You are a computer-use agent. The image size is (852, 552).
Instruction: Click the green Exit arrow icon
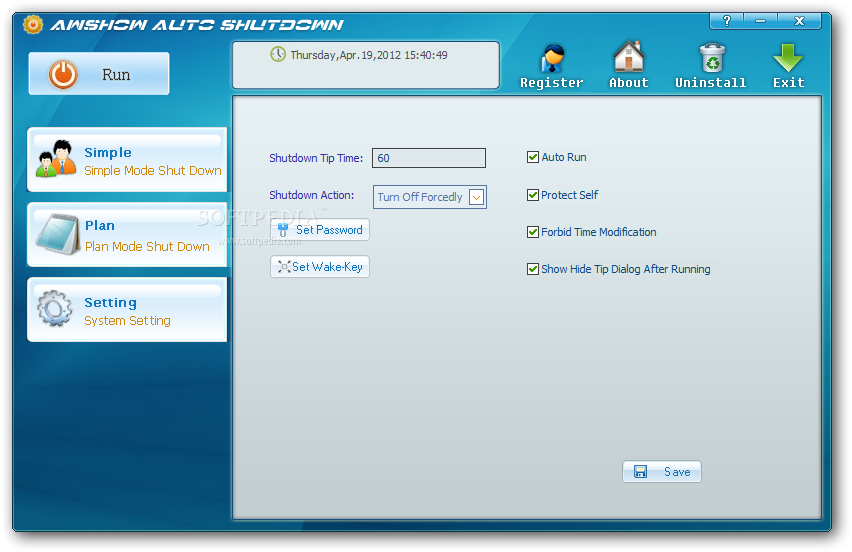pyautogui.click(x=788, y=58)
